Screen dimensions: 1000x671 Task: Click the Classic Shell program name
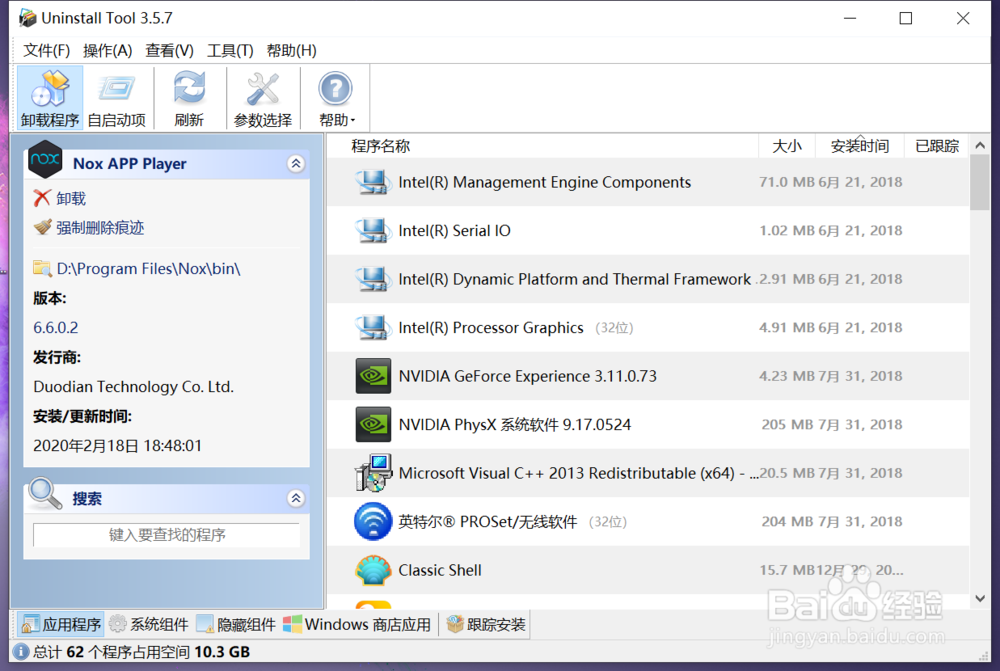(x=440, y=570)
